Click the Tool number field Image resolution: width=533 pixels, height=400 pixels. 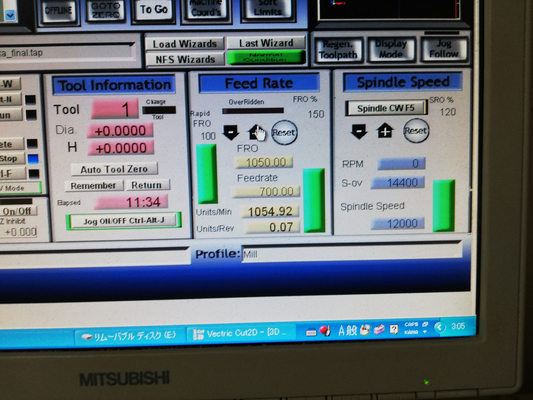tap(115, 109)
